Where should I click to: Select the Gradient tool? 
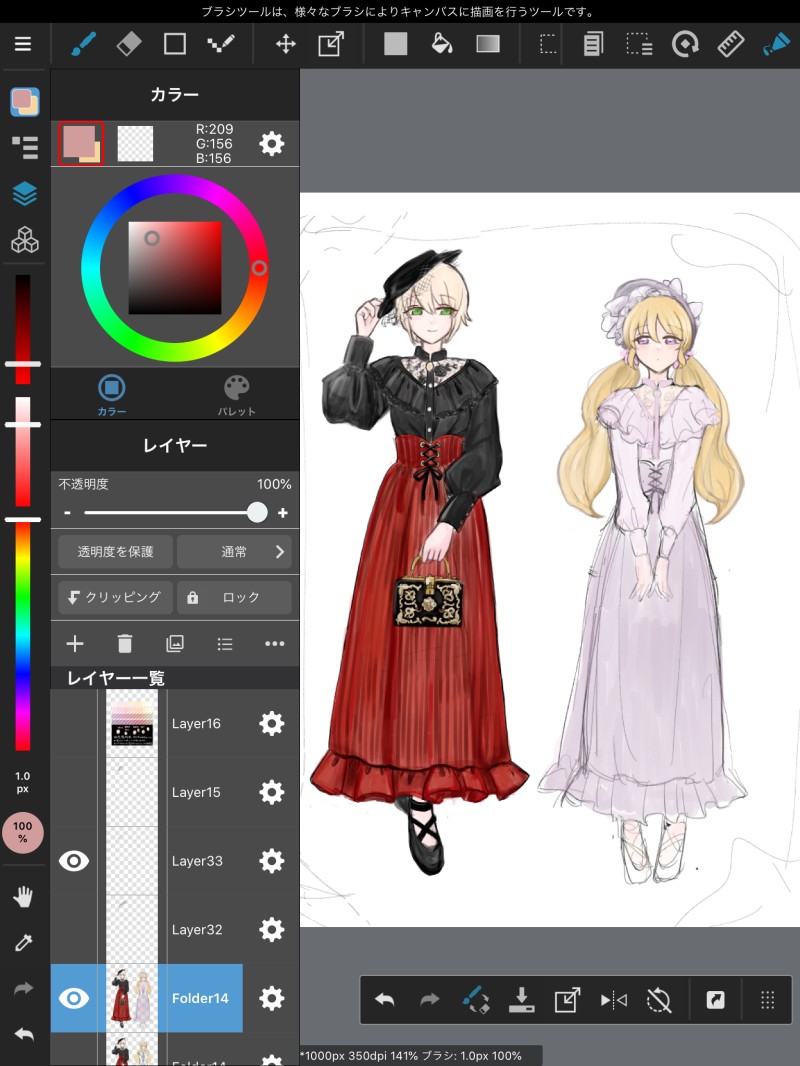pos(488,44)
